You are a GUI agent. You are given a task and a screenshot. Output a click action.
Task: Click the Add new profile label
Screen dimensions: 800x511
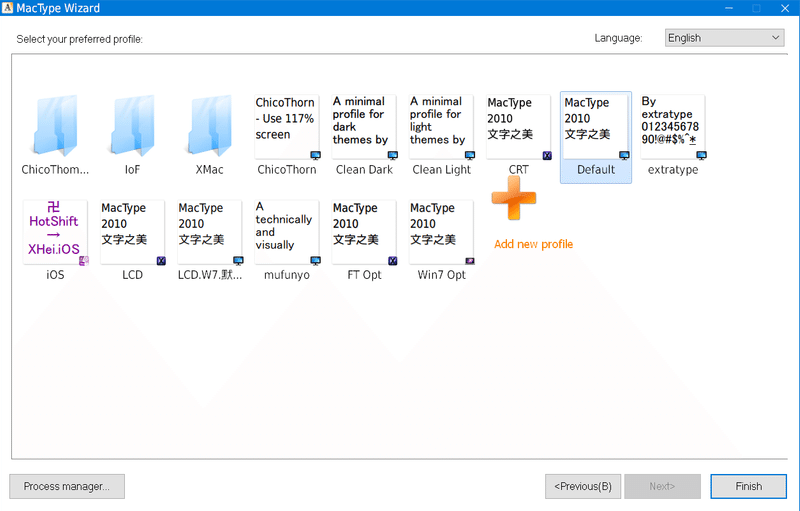pos(533,244)
